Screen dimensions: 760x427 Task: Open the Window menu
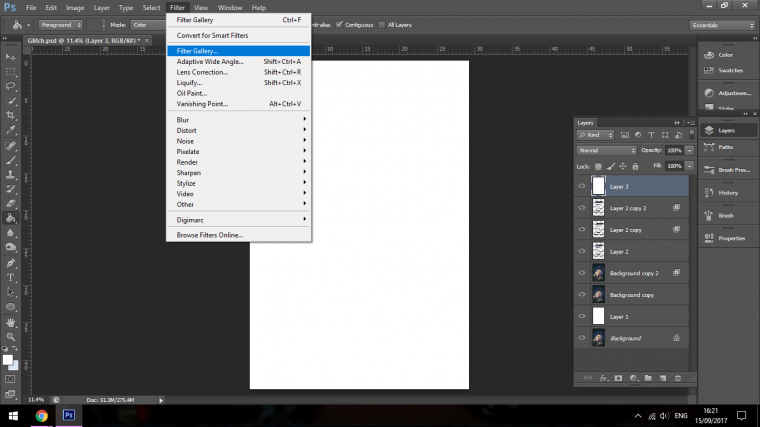tap(230, 8)
